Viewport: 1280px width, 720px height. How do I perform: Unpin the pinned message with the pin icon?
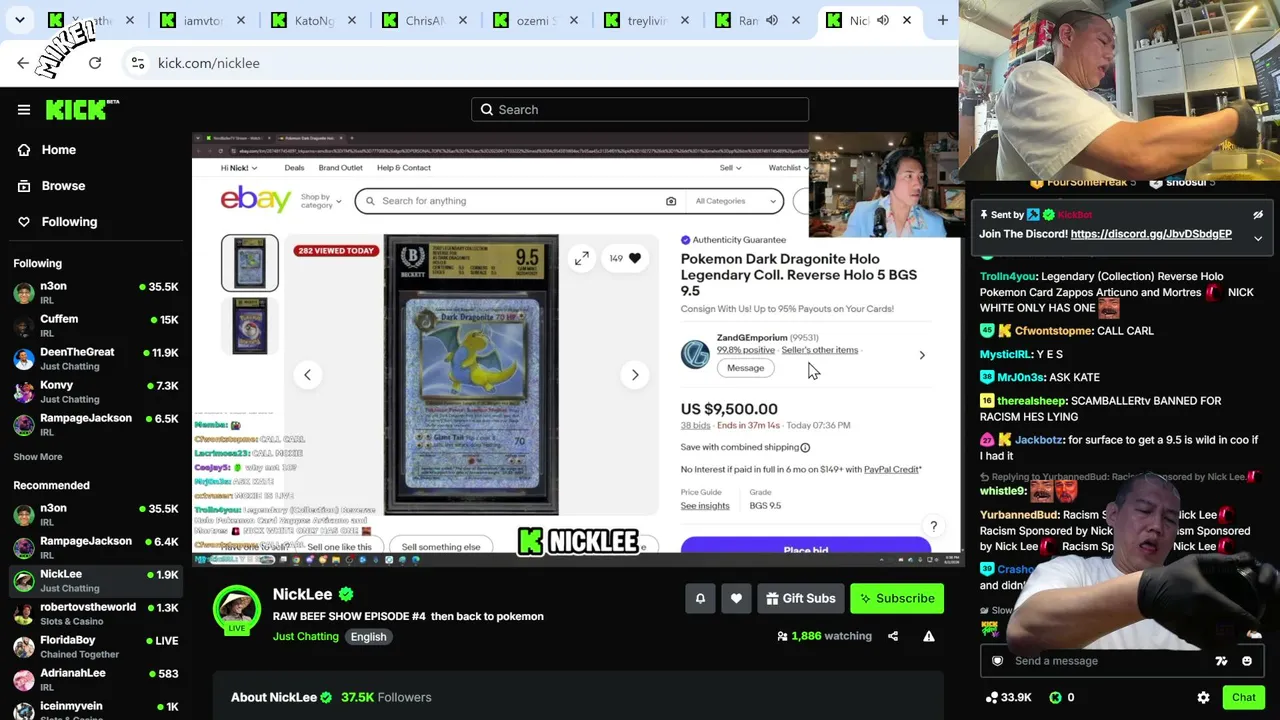click(x=1258, y=215)
